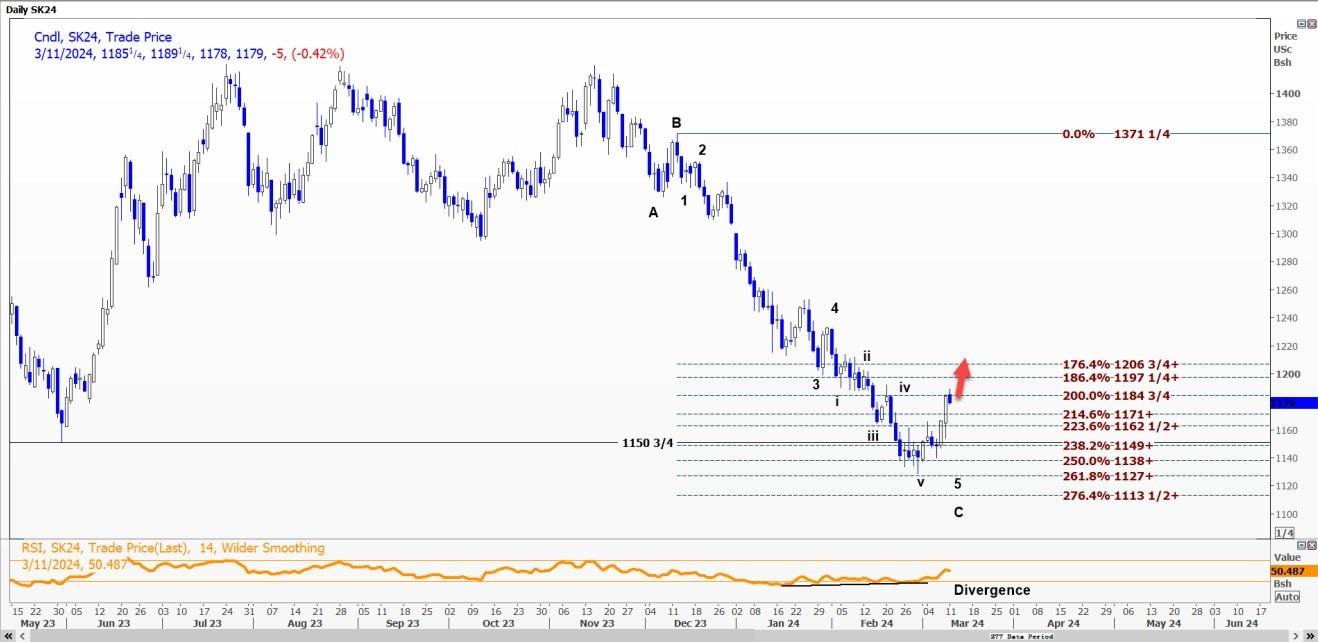Select the 223.6% 1162 1/2+ Fibonacci label

click(1122, 426)
